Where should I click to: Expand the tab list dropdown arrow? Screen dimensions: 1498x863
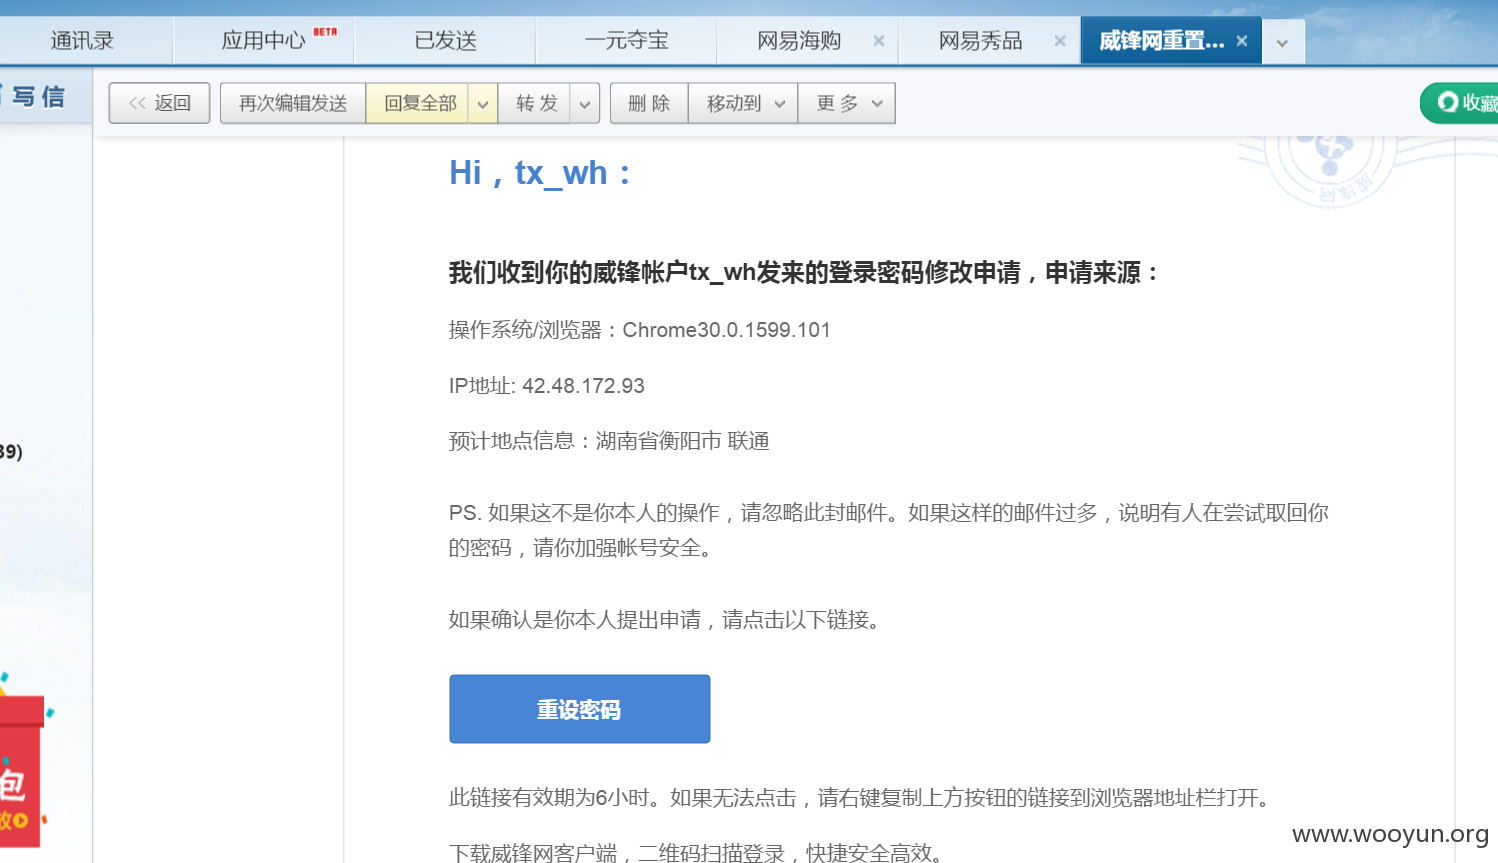tap(1282, 43)
